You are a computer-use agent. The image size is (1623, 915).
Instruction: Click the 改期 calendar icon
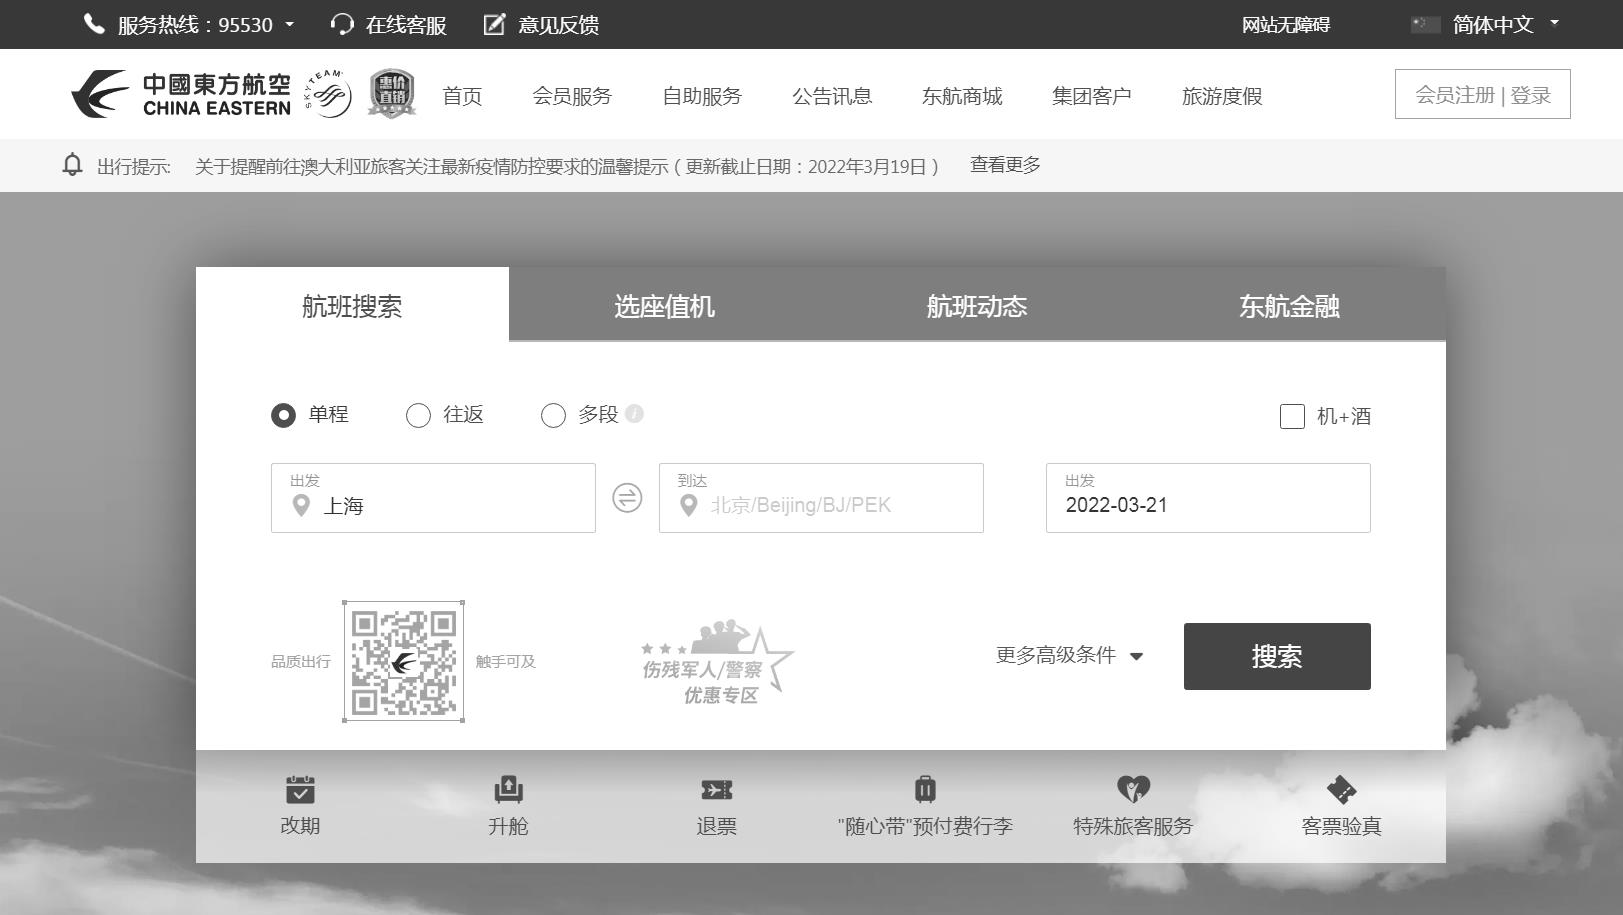point(300,790)
